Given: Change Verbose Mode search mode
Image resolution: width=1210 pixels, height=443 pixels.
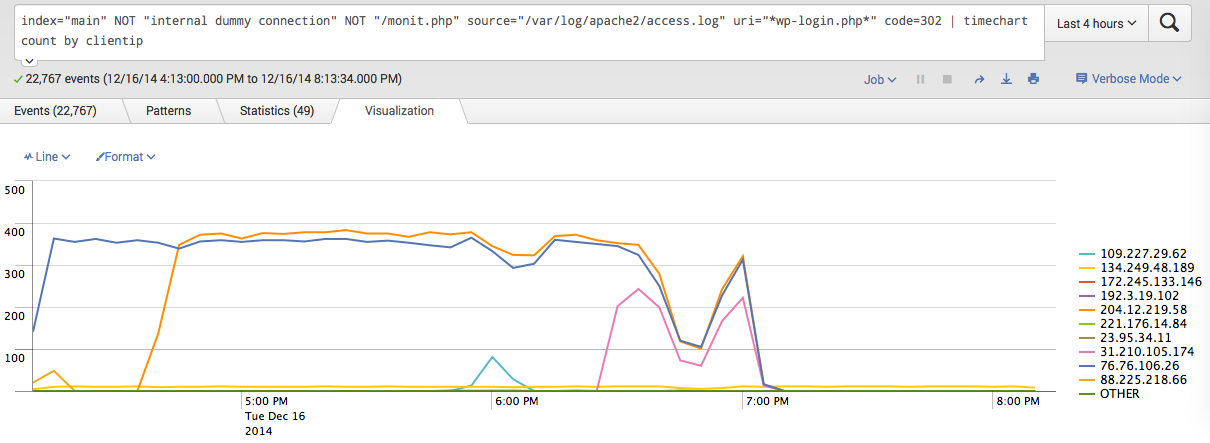Looking at the screenshot, I should 1128,79.
